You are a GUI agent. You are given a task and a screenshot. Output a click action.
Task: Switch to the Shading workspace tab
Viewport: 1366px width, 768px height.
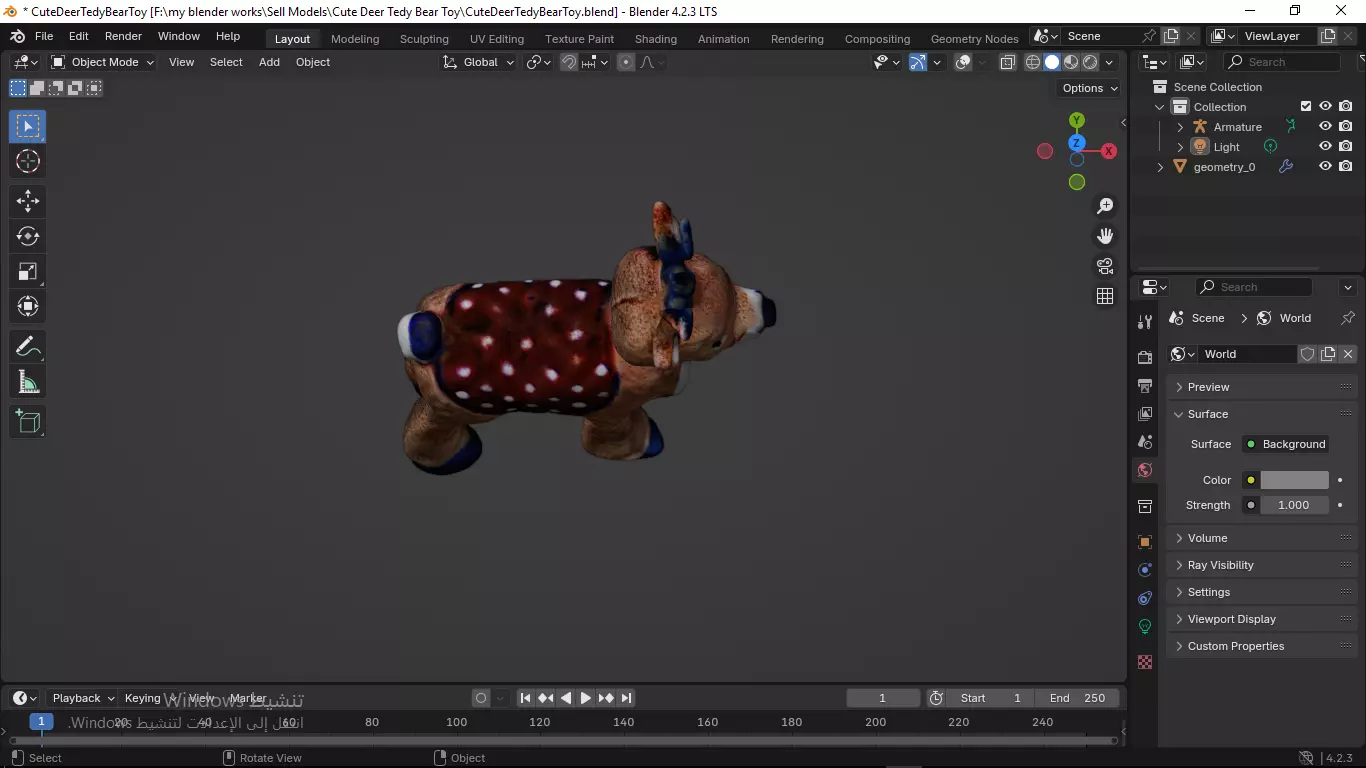656,39
